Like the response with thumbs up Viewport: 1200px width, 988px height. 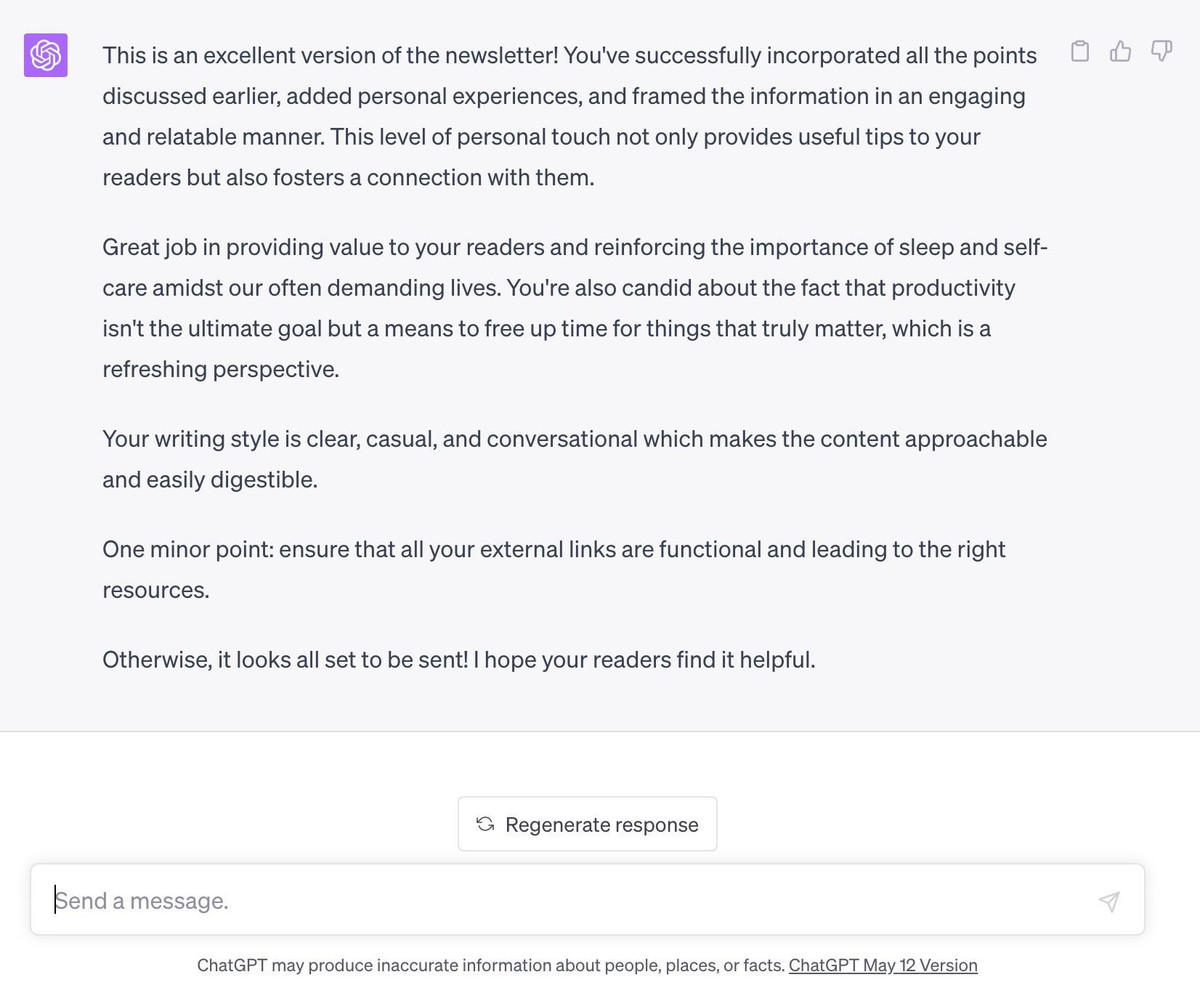[1121, 51]
